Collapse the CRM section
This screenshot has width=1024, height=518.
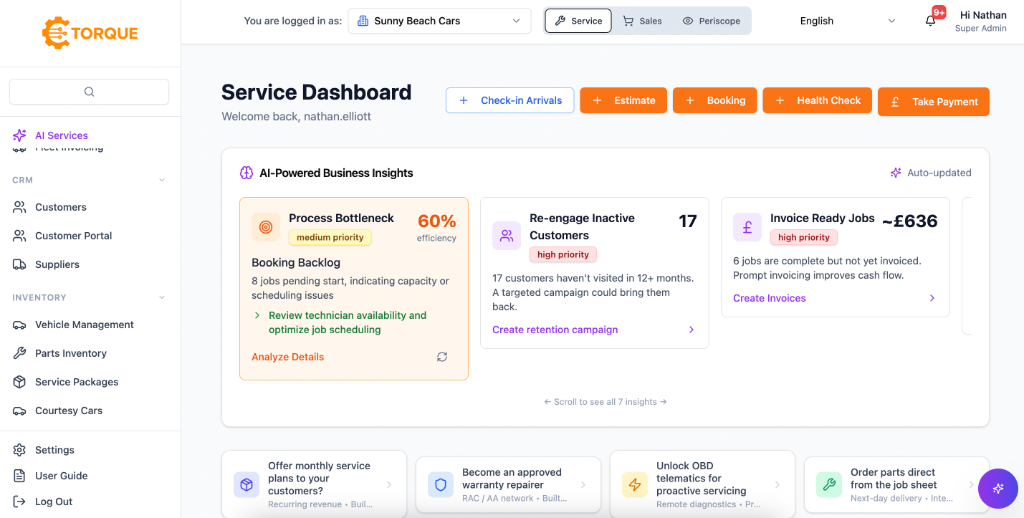[162, 180]
